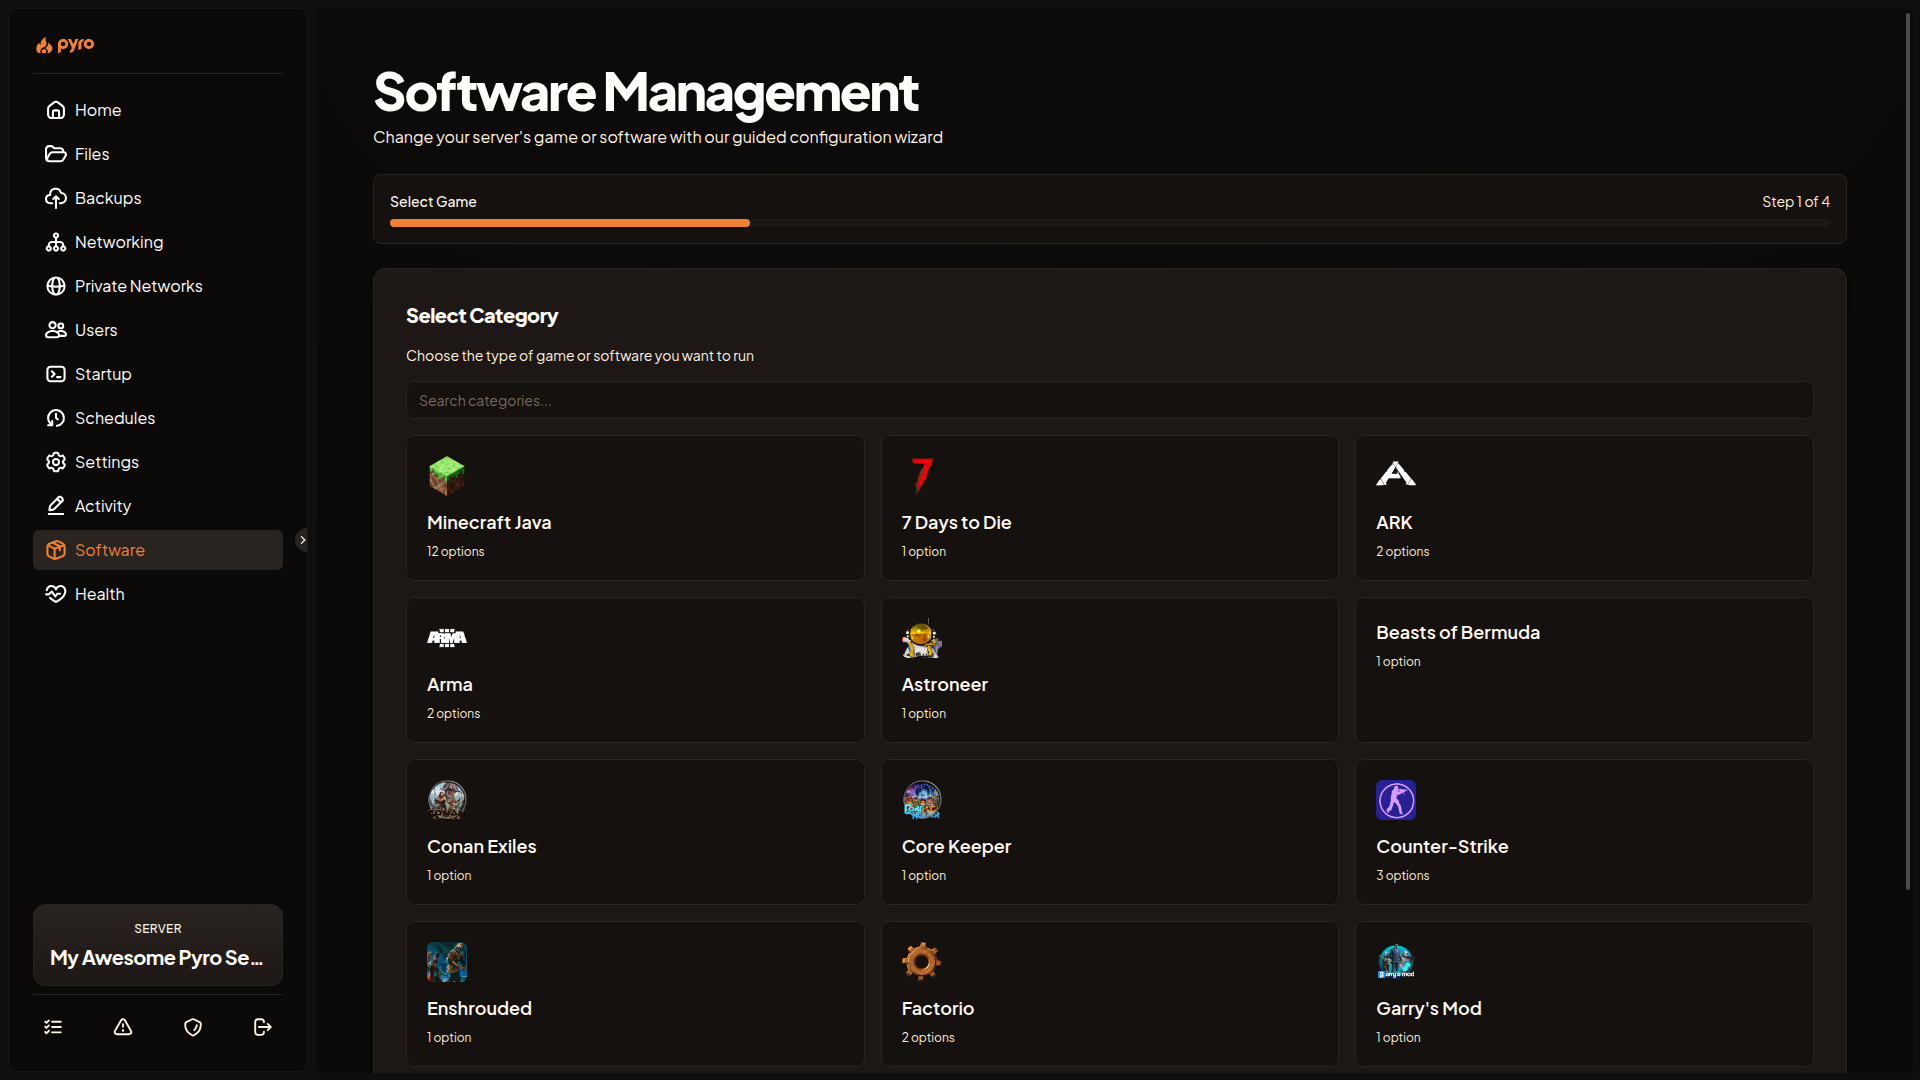Image resolution: width=1920 pixels, height=1080 pixels.
Task: View Activity log
Action: pos(158,506)
